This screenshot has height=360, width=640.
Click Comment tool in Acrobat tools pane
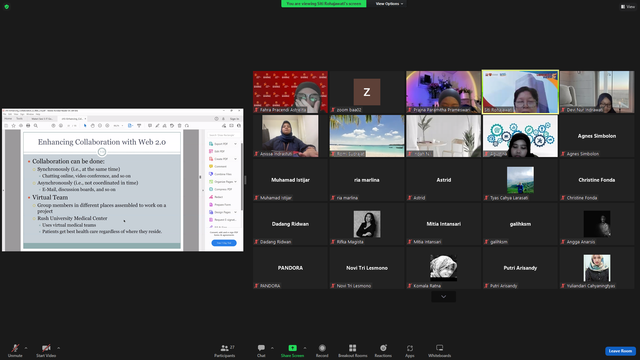coord(218,167)
